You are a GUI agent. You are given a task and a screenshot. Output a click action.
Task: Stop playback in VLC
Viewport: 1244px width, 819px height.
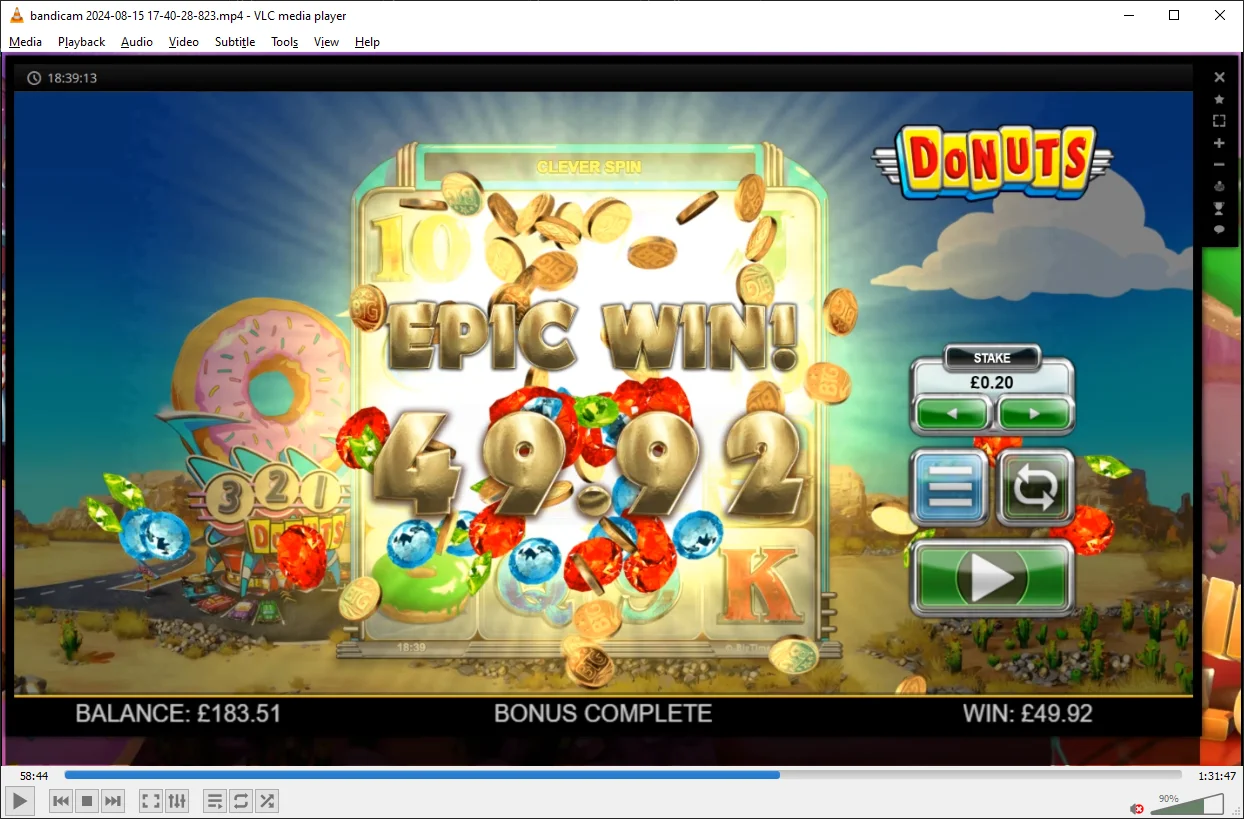tap(87, 801)
